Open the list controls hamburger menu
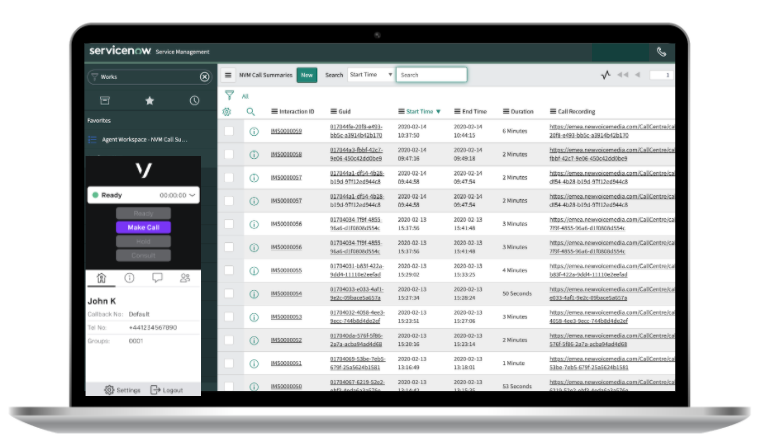 pos(228,75)
